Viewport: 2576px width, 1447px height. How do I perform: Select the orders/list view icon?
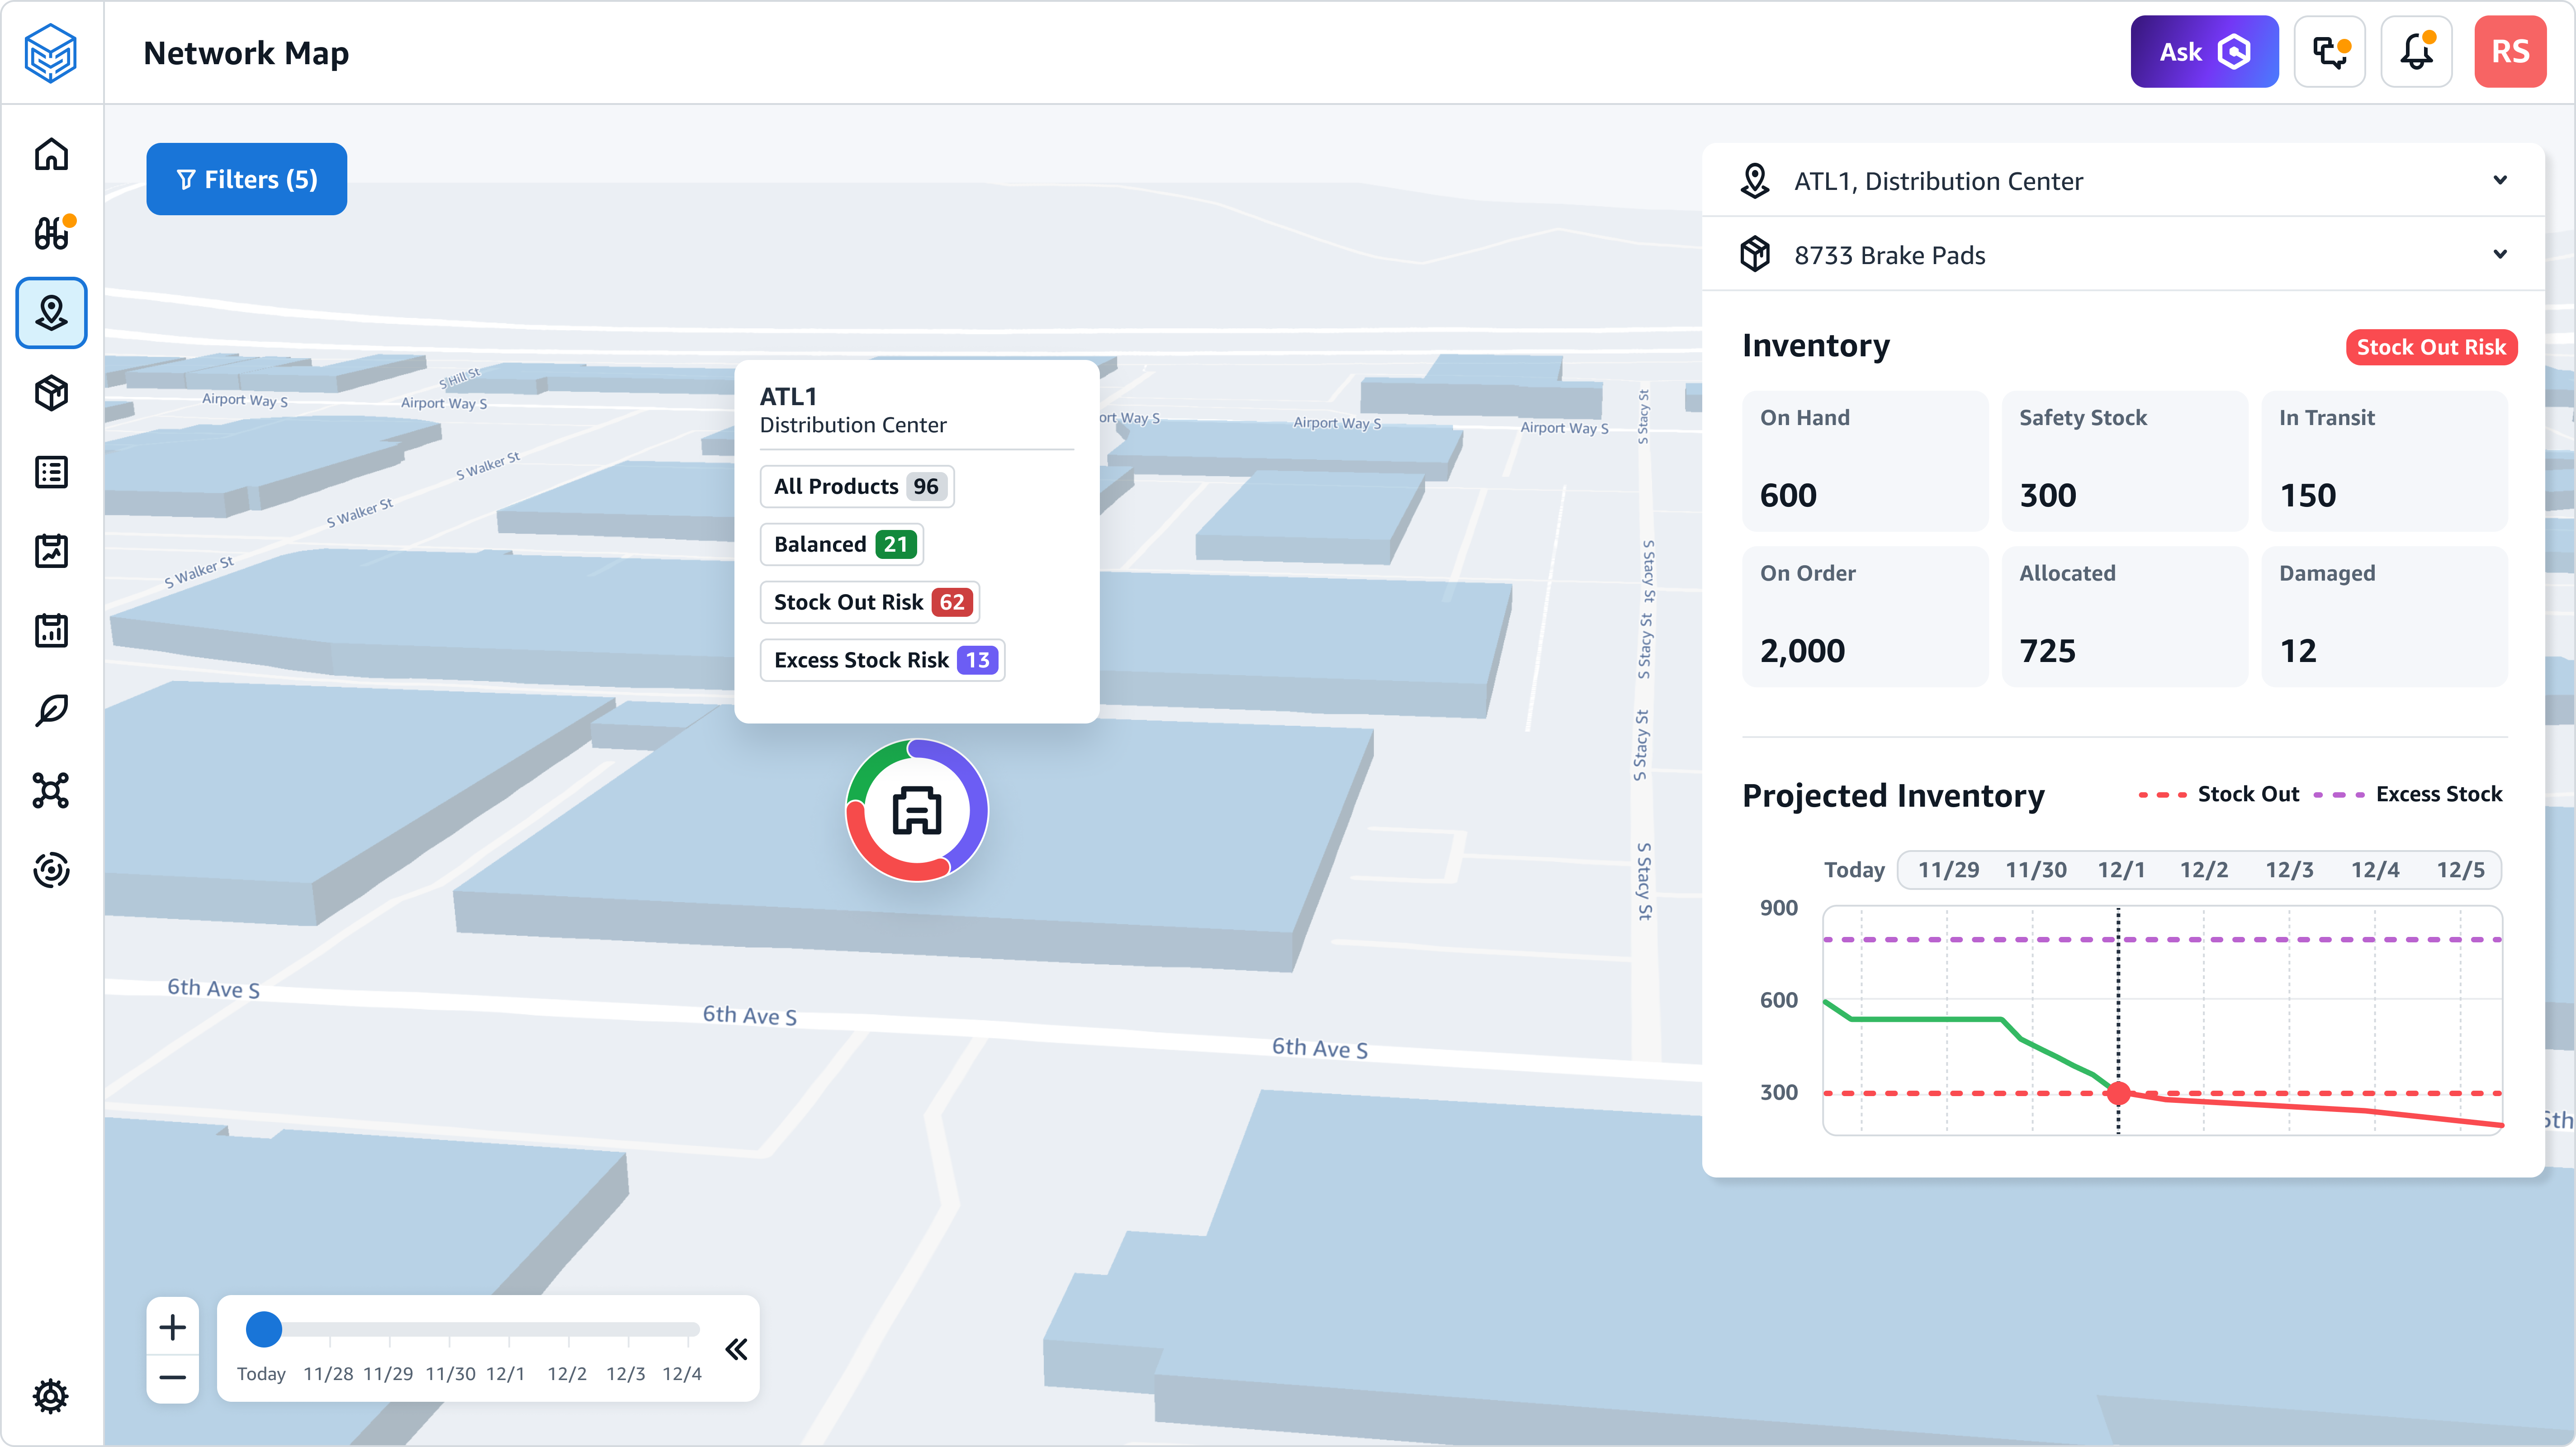(51, 472)
